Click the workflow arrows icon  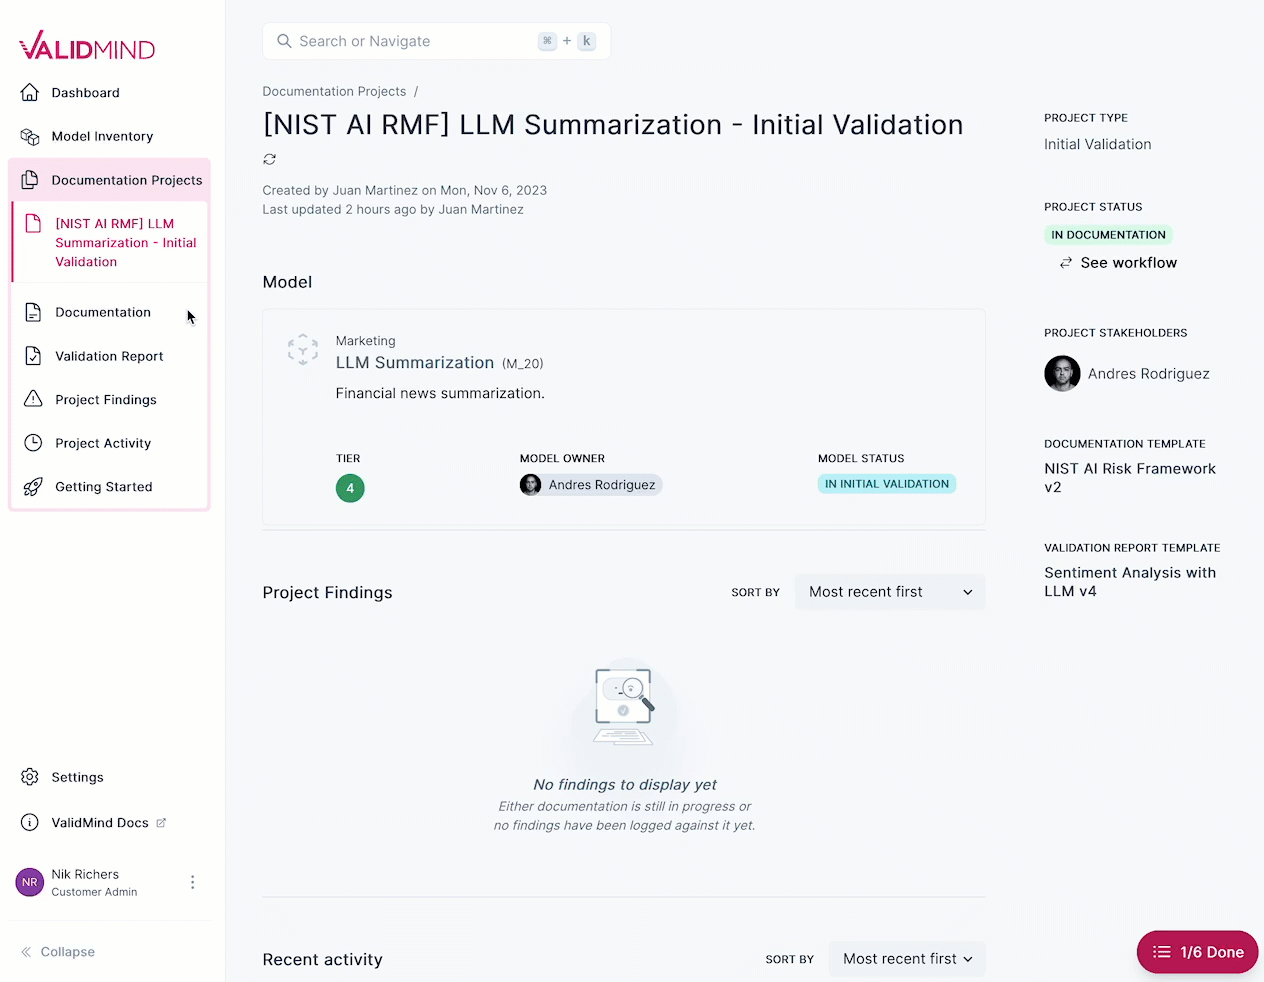pos(1066,263)
